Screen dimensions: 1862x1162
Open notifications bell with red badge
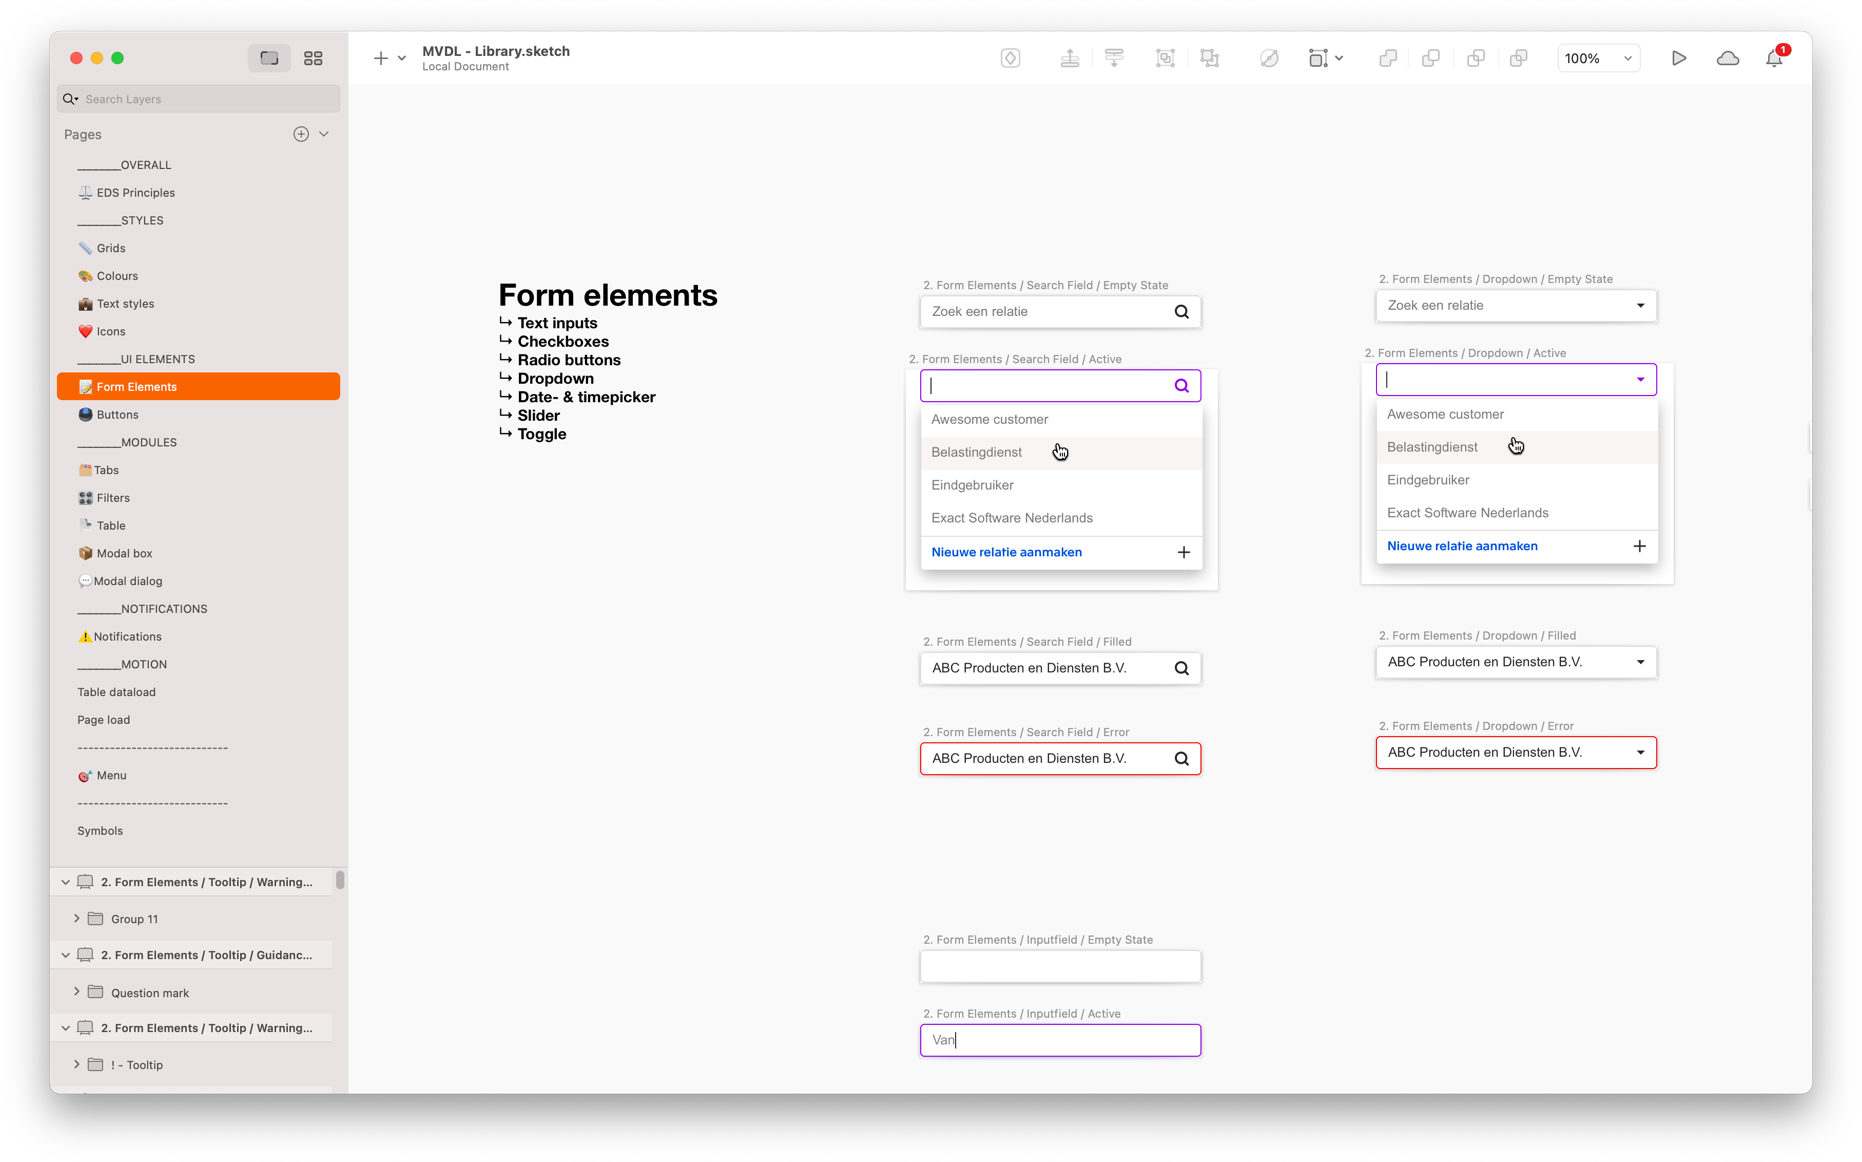(1774, 58)
